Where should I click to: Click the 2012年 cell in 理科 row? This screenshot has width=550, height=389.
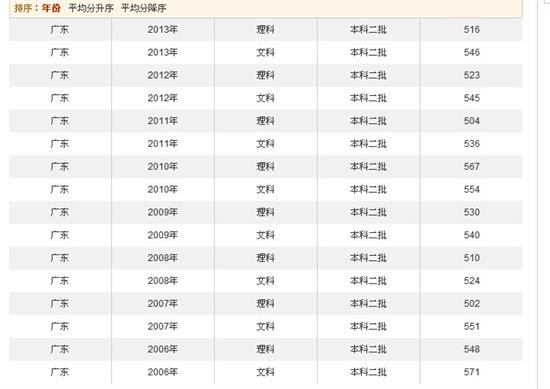163,75
